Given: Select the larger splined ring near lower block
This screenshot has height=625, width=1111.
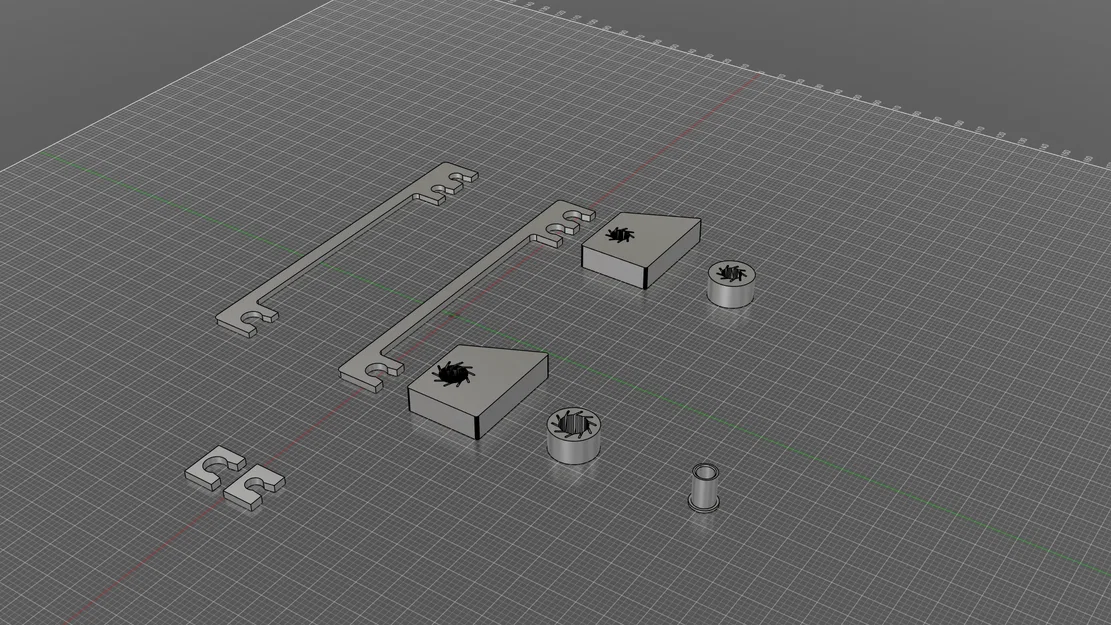Looking at the screenshot, I should [574, 437].
